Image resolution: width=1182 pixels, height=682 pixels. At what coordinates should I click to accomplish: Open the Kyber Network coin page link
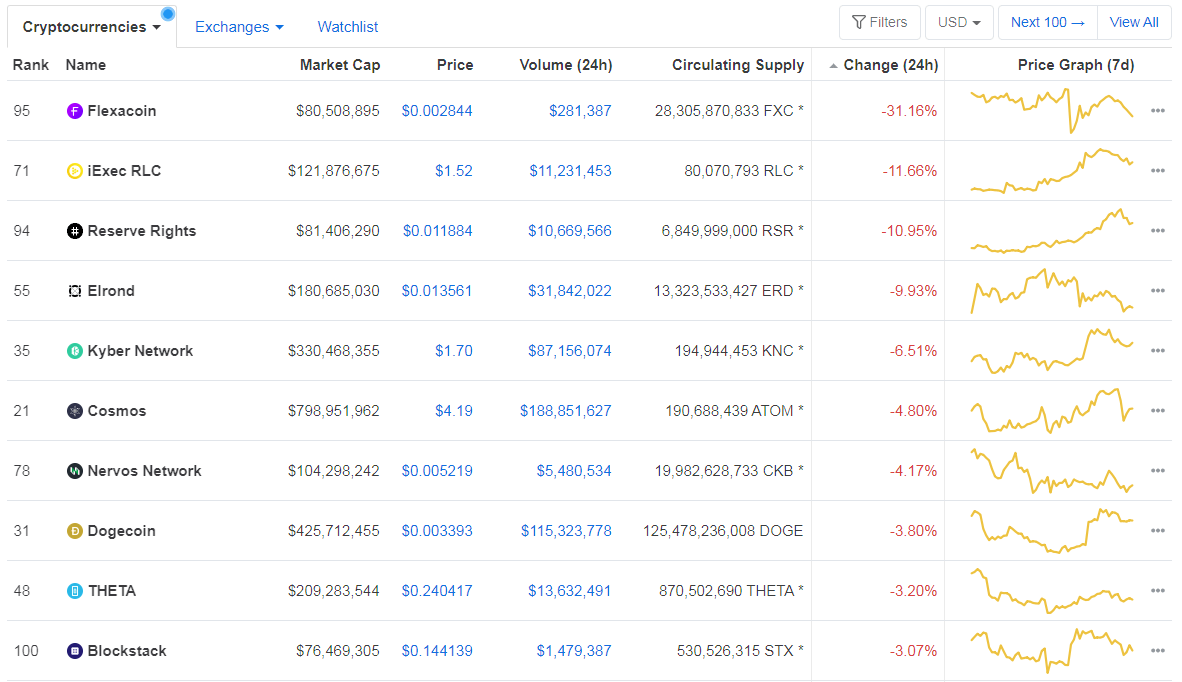coord(140,350)
